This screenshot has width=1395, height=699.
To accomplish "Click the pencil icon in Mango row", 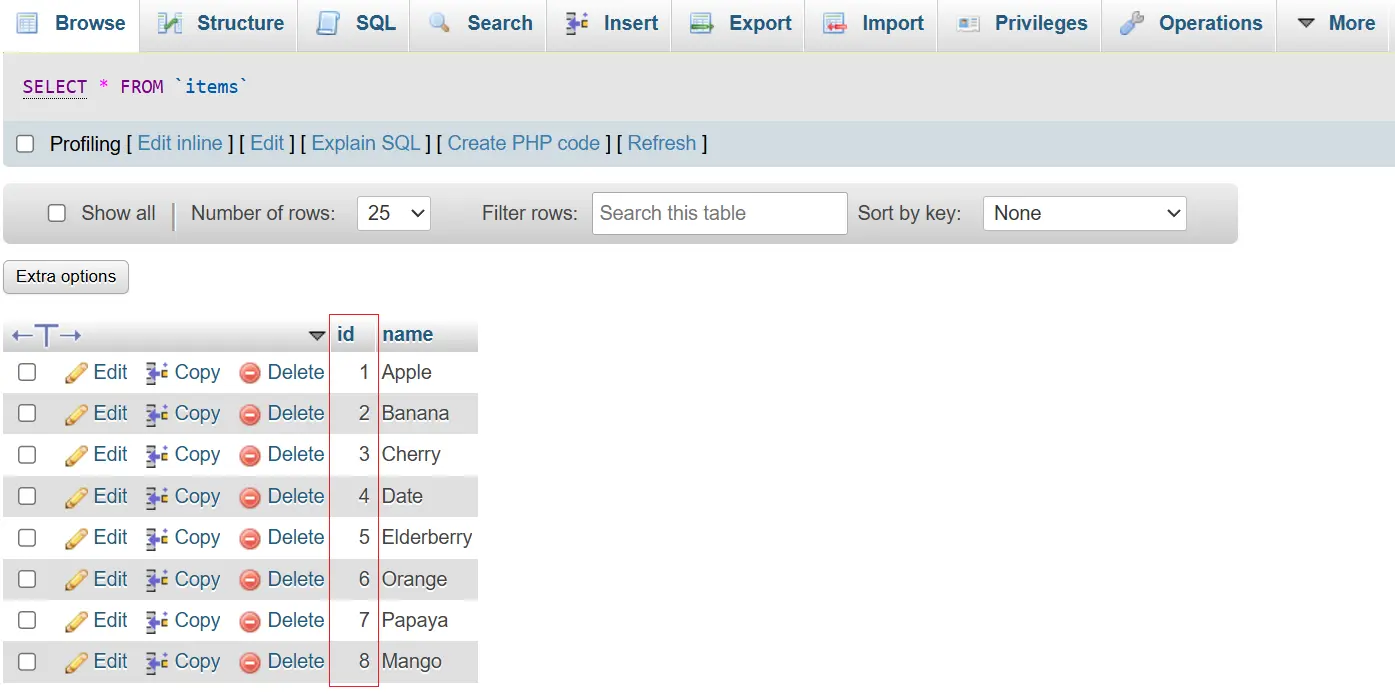I will [x=76, y=662].
